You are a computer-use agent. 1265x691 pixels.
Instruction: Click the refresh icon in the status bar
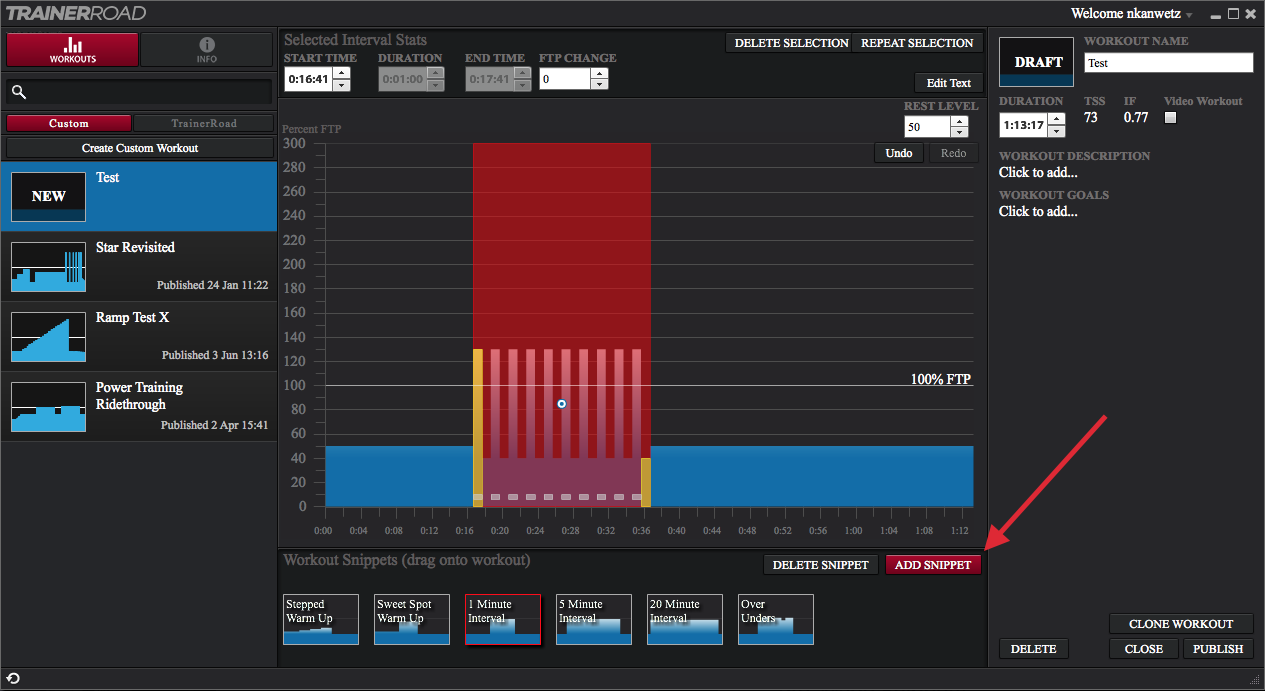point(12,679)
